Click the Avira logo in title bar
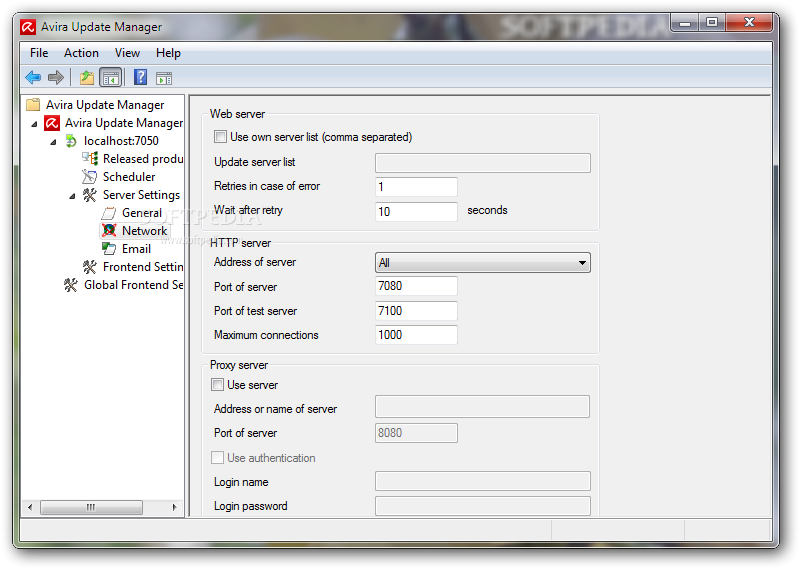 tap(28, 27)
